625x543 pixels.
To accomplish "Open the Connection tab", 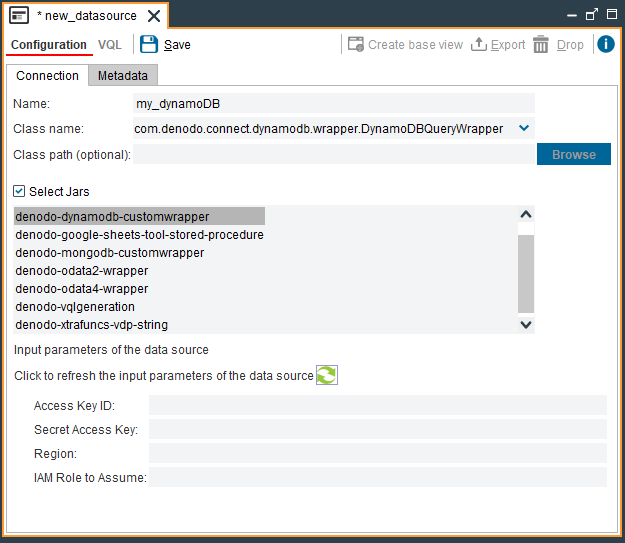I will pos(47,75).
